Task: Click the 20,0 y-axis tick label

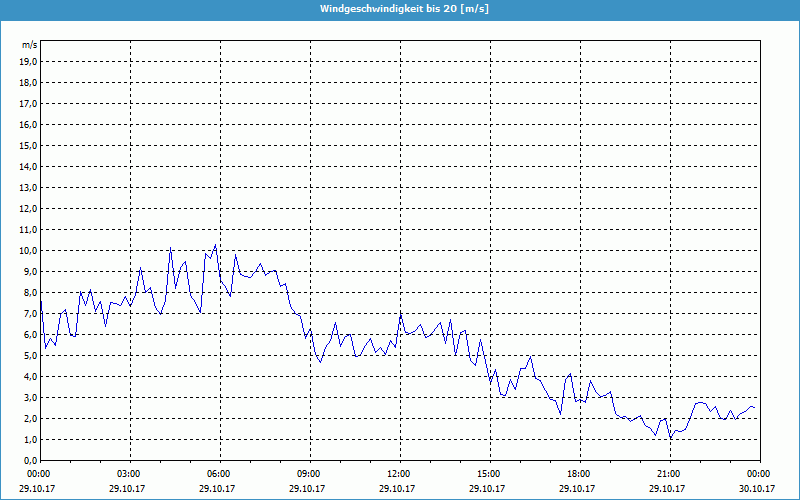Action: (x=27, y=40)
